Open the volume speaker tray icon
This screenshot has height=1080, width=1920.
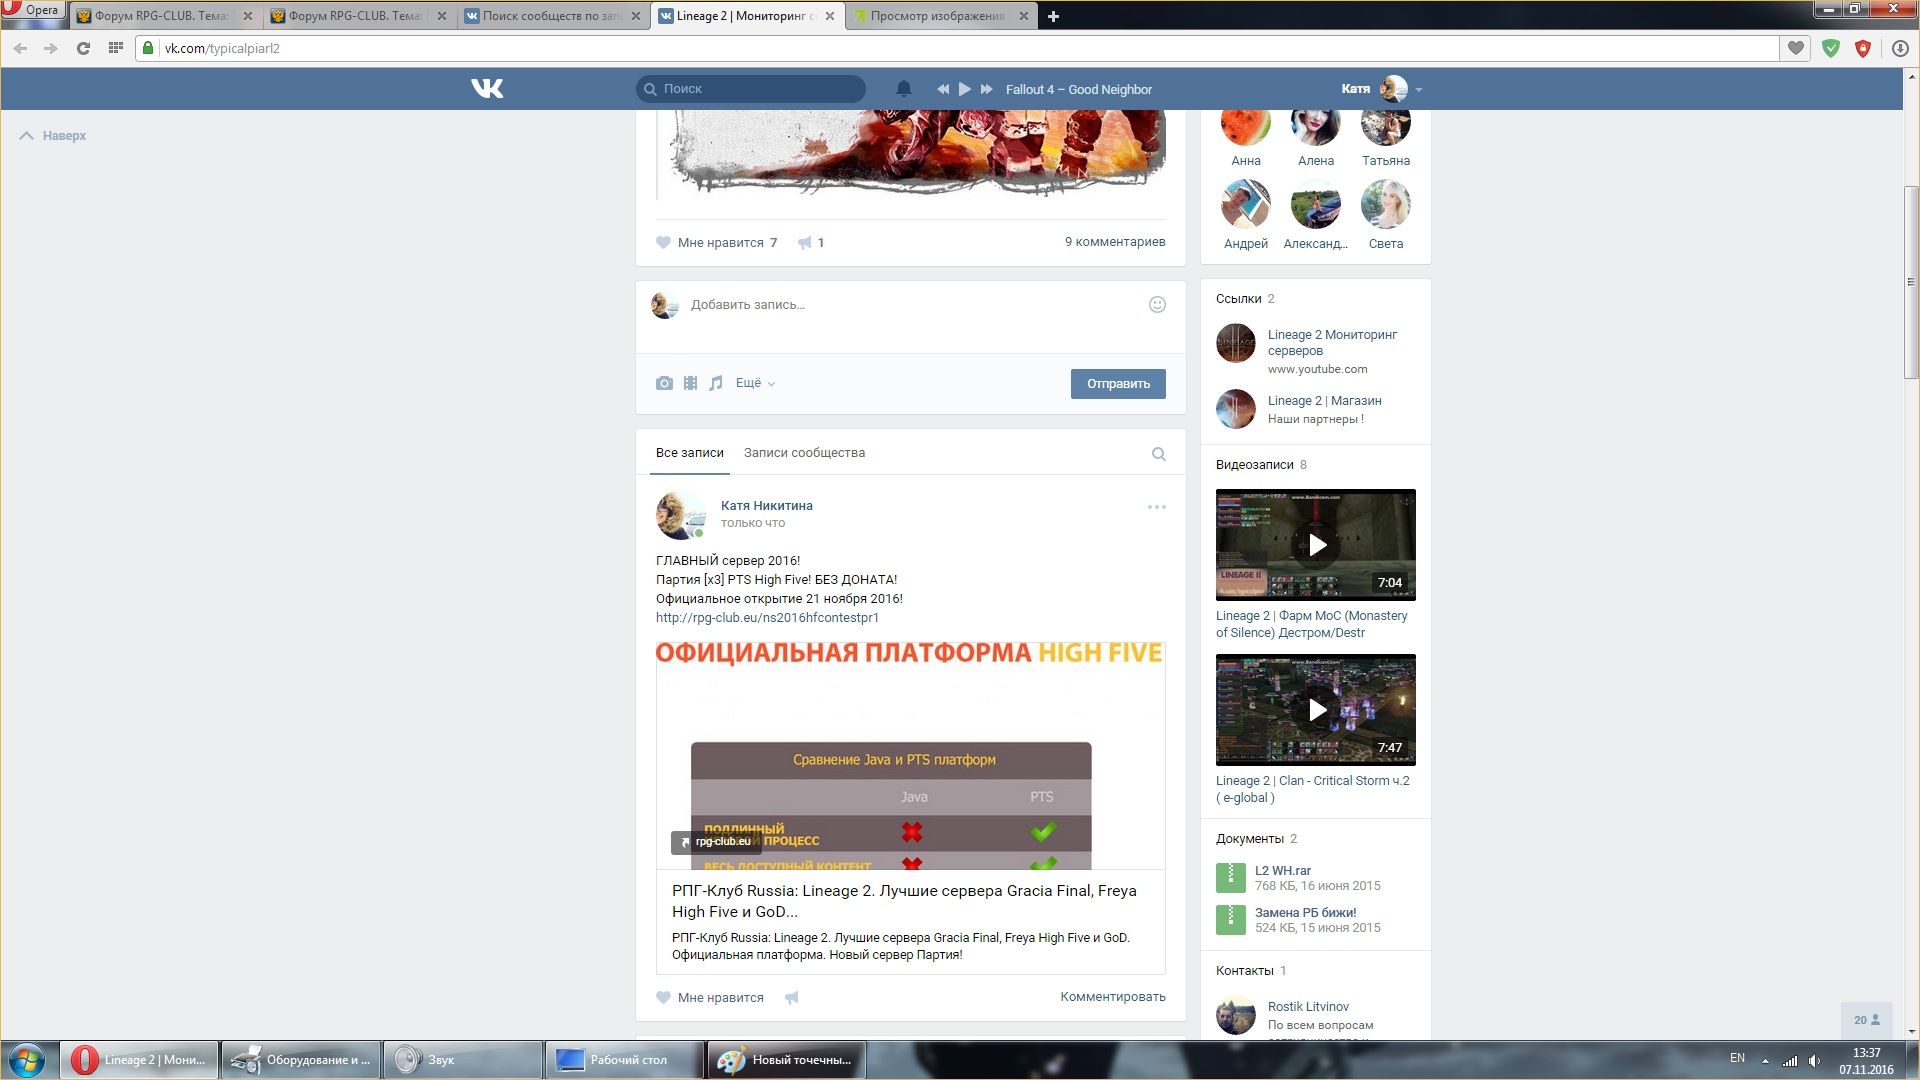(x=1814, y=1060)
